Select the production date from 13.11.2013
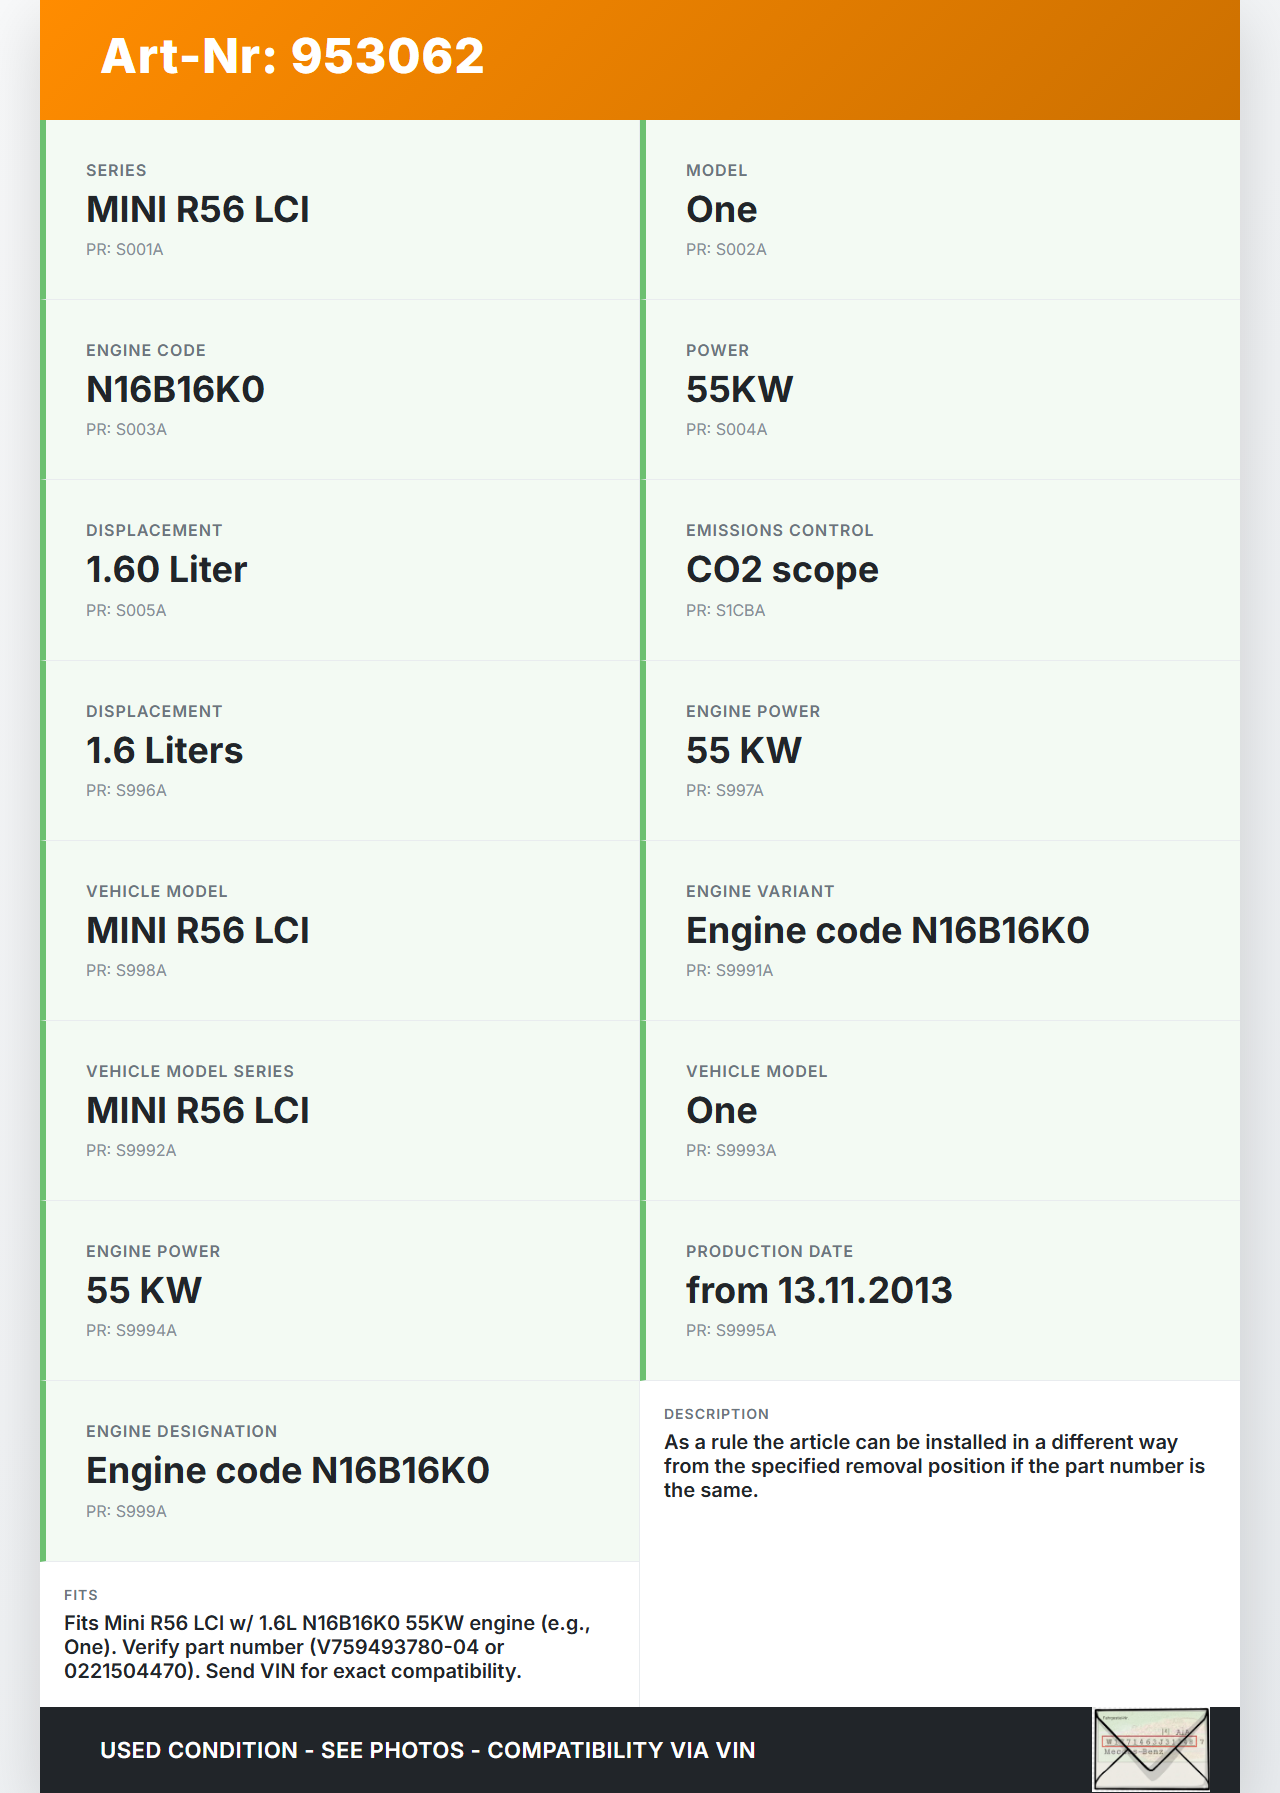The height and width of the screenshot is (1793, 1280). tap(818, 1291)
